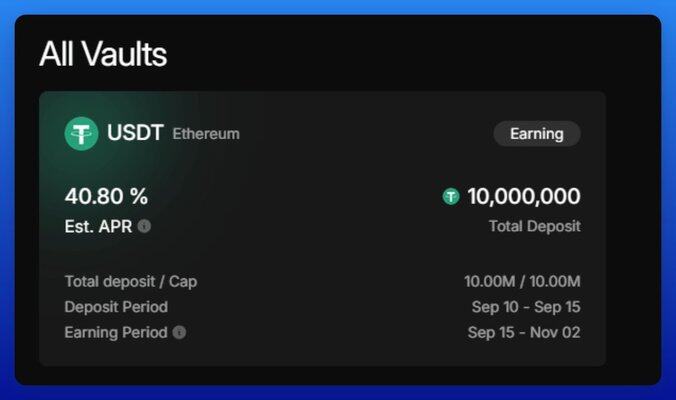This screenshot has width=676, height=400.
Task: Click the Ethereum network label
Action: pyautogui.click(x=206, y=134)
